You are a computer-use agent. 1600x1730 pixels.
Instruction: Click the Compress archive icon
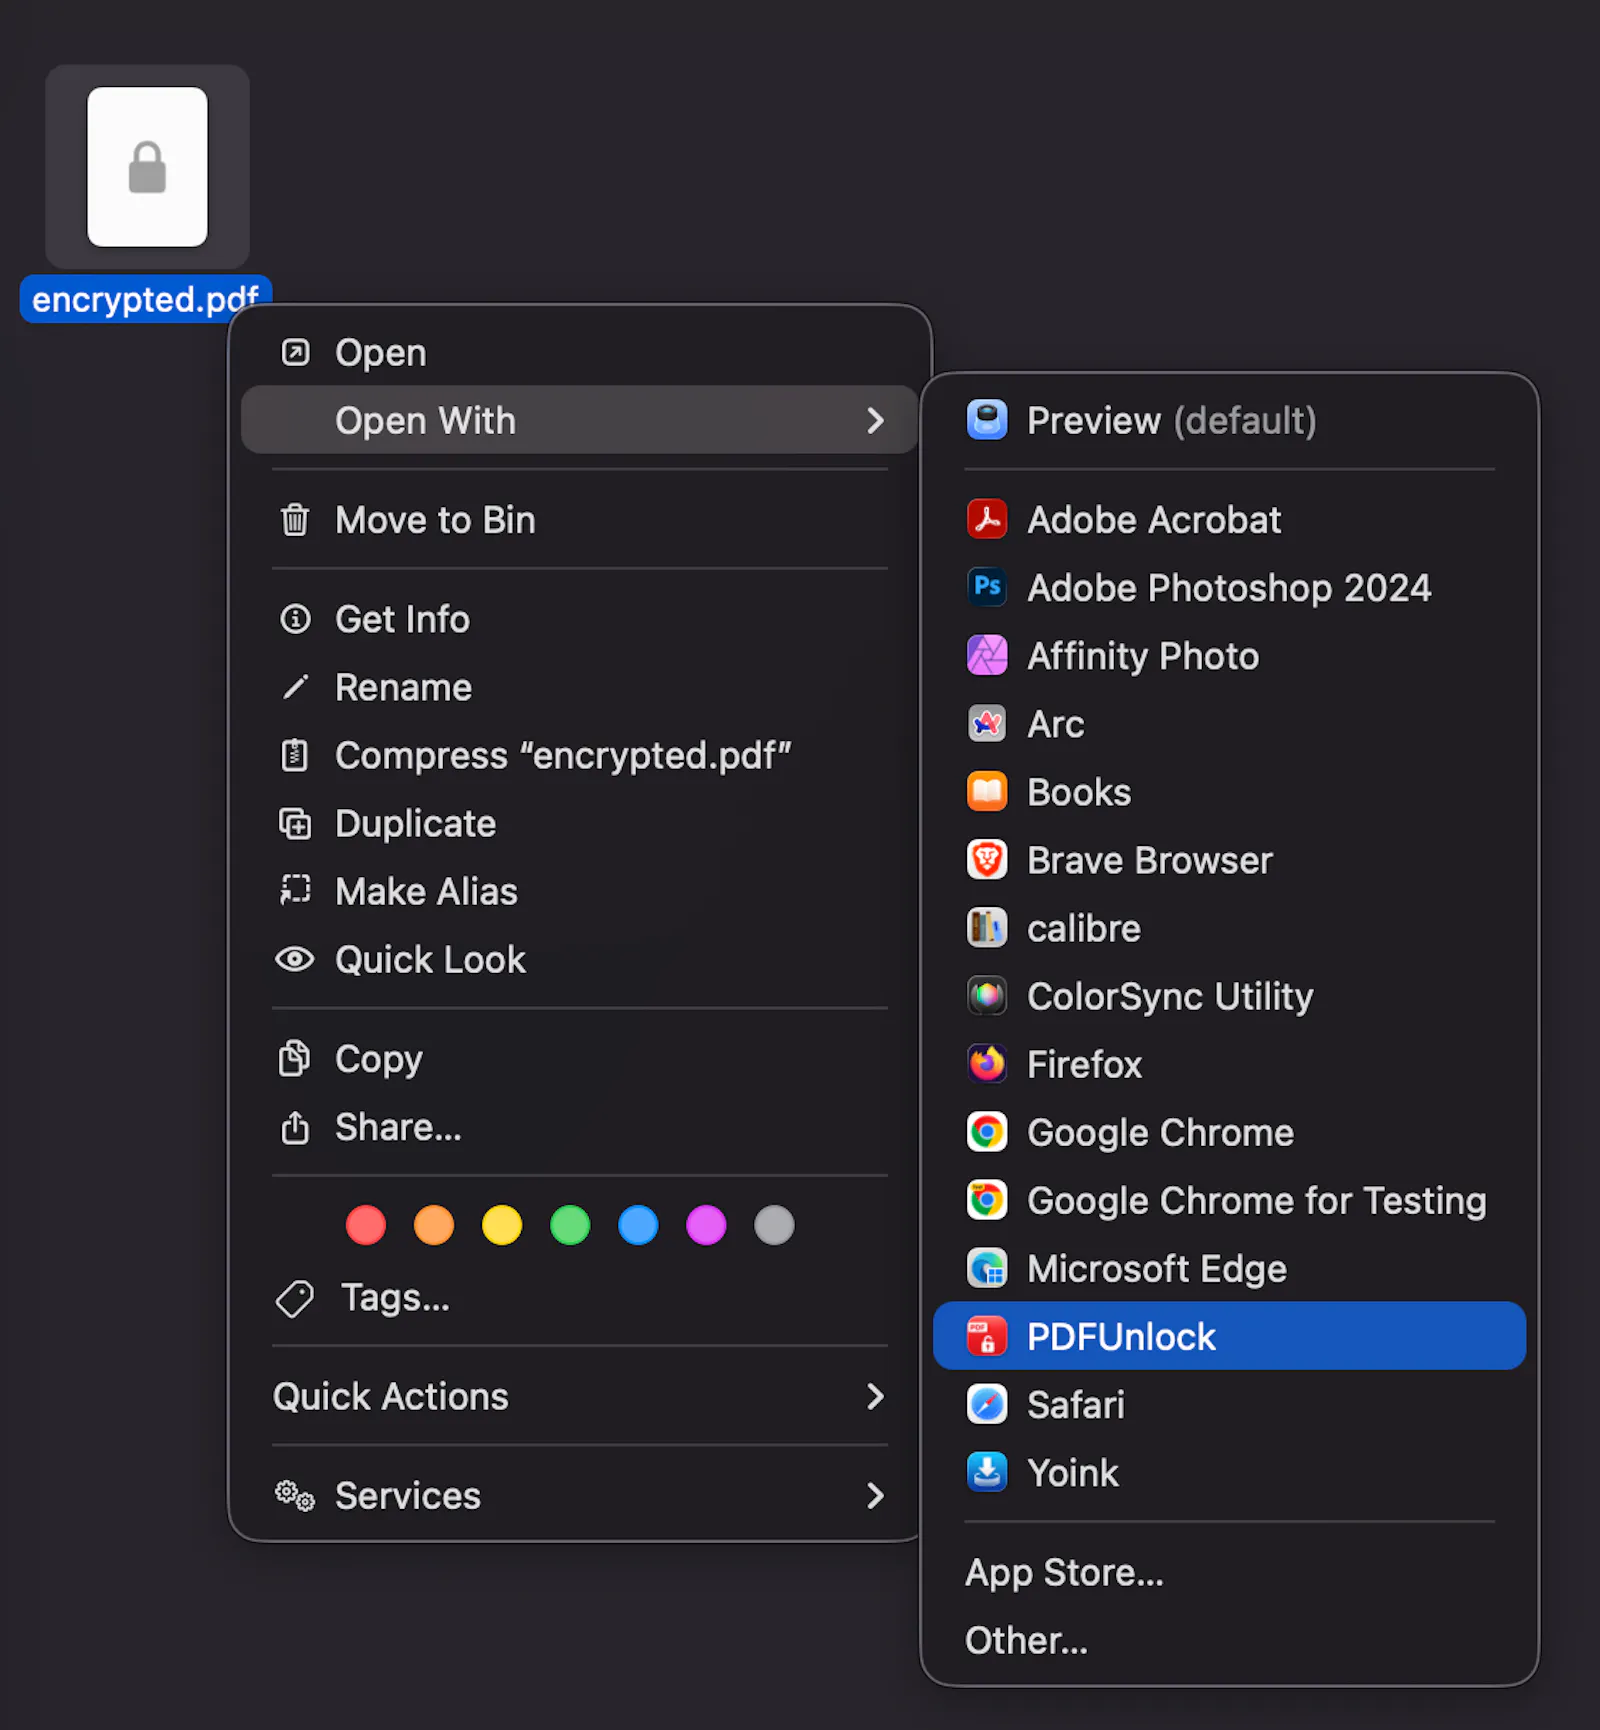[295, 754]
